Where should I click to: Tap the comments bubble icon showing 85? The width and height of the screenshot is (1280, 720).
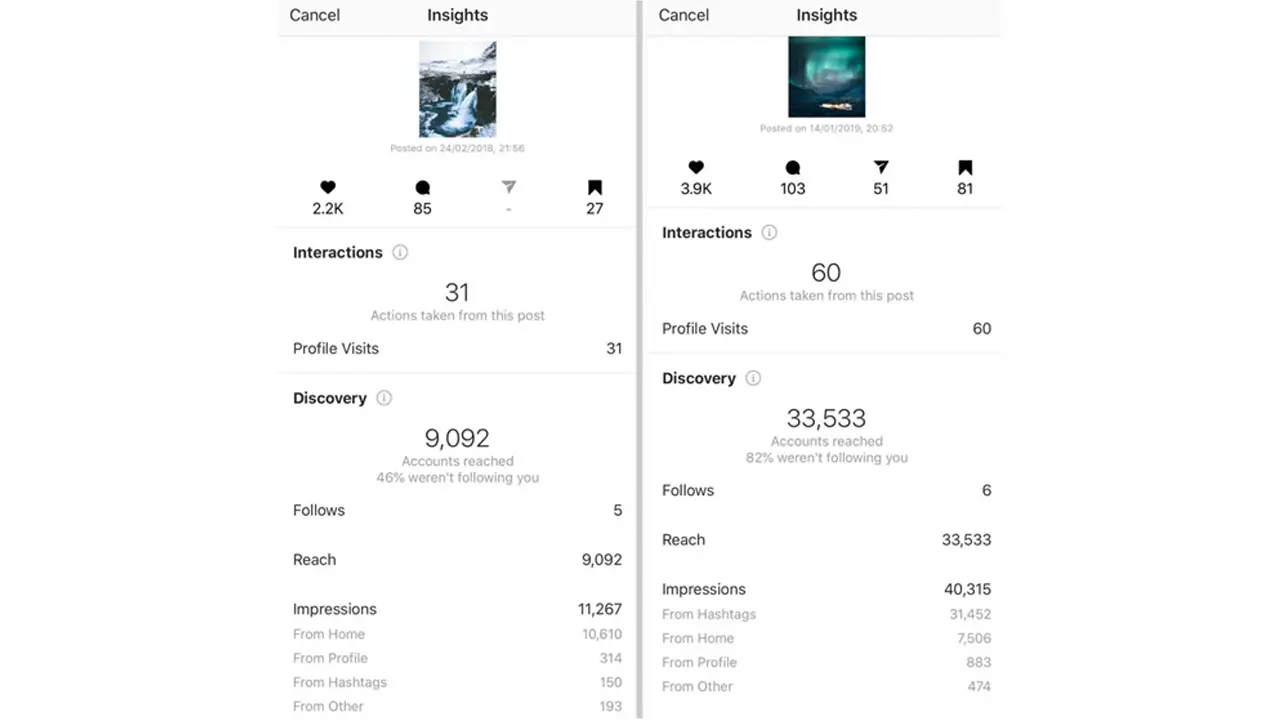click(x=422, y=187)
